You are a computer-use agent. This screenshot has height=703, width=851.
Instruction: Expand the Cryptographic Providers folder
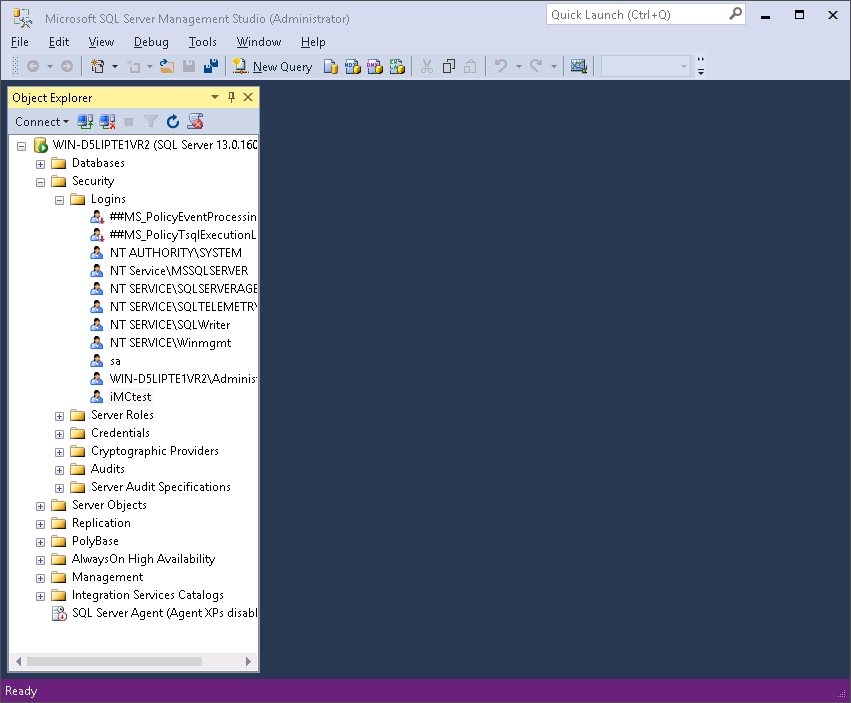60,452
